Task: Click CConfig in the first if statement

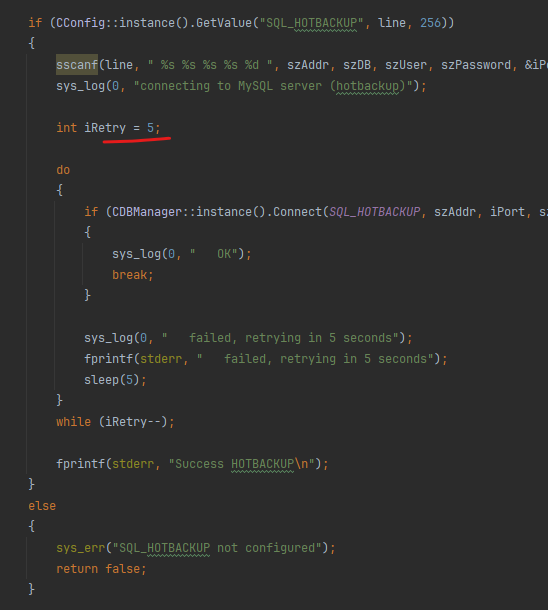Action: point(81,23)
